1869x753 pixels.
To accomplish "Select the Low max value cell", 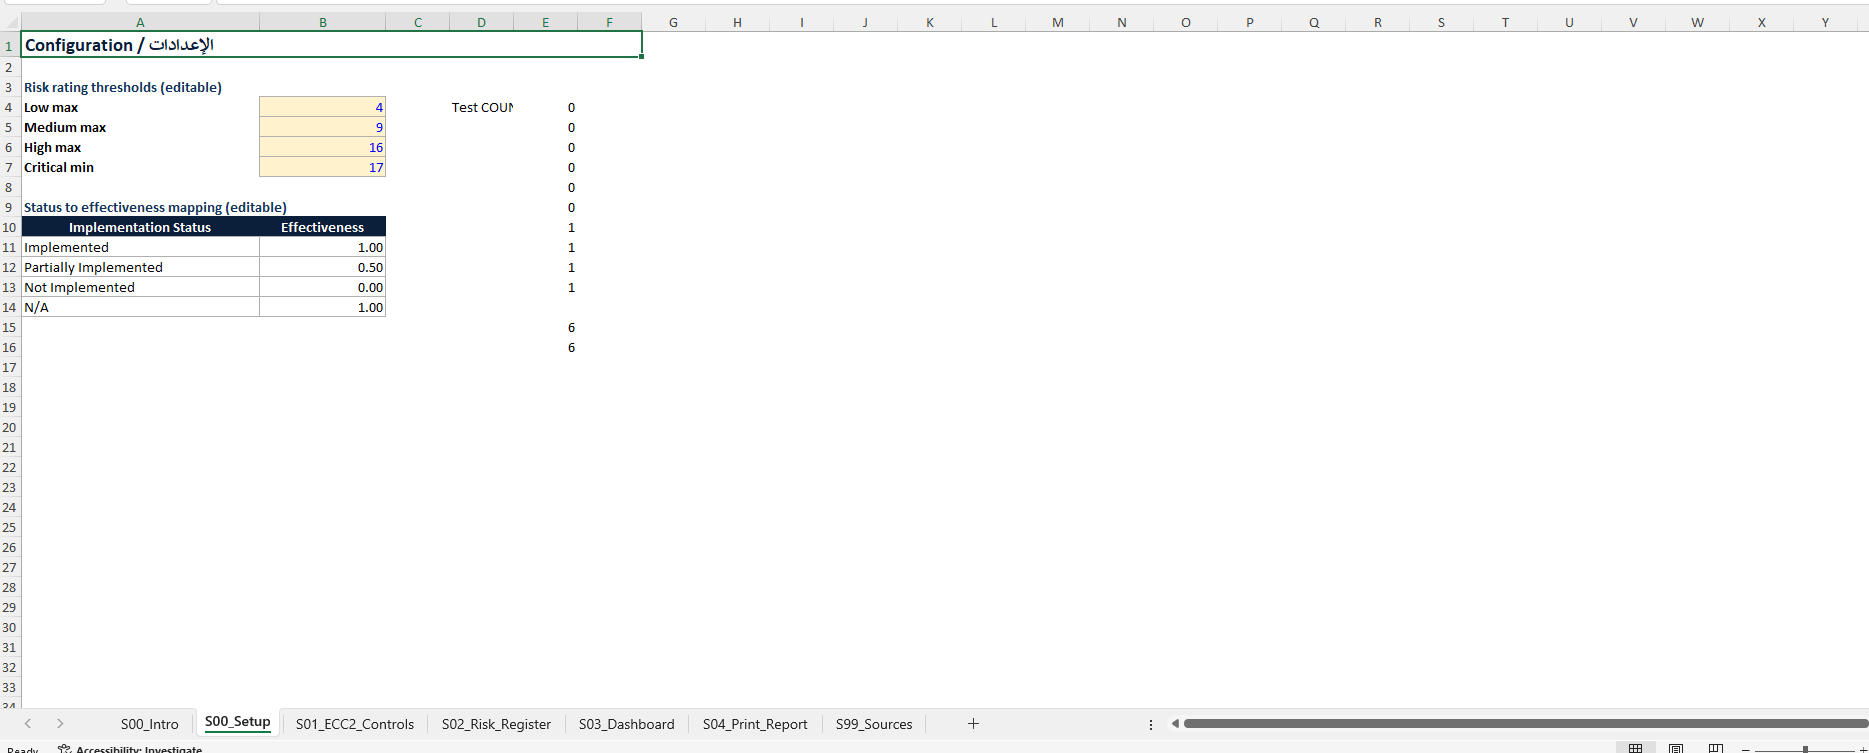I will point(322,107).
